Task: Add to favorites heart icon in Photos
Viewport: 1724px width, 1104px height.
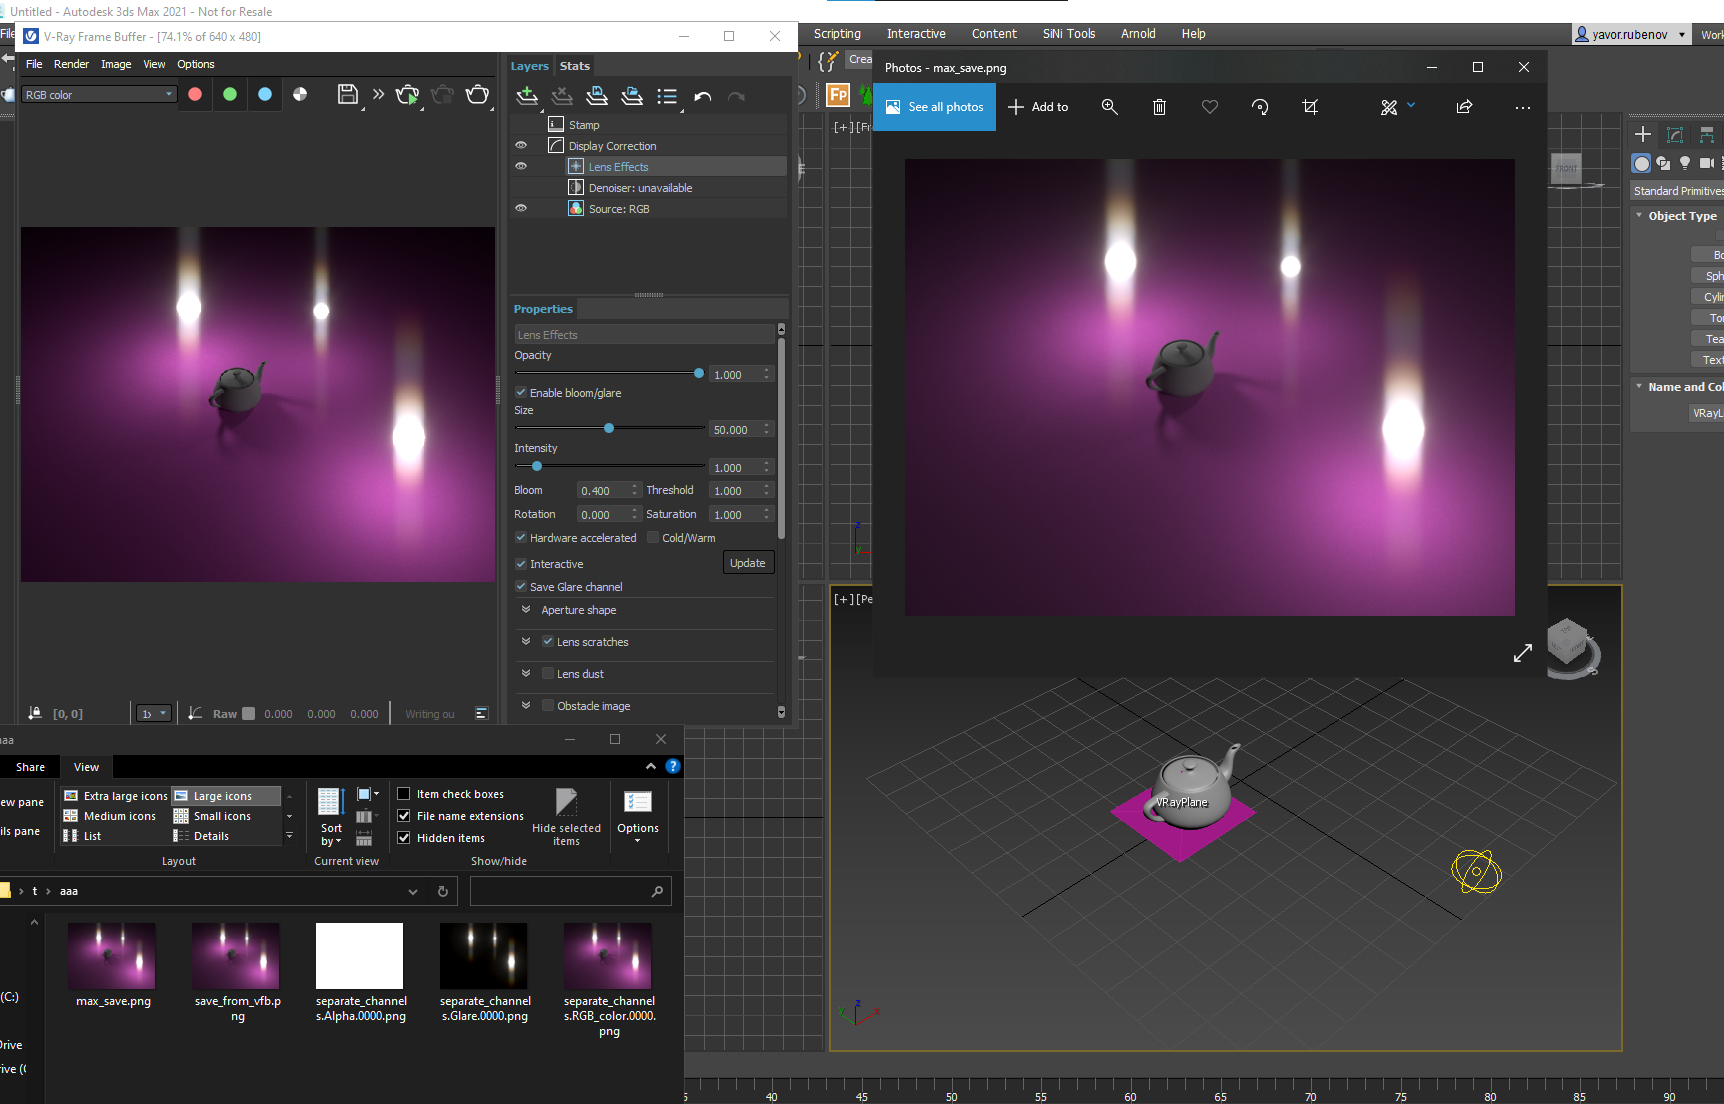Action: (x=1210, y=107)
